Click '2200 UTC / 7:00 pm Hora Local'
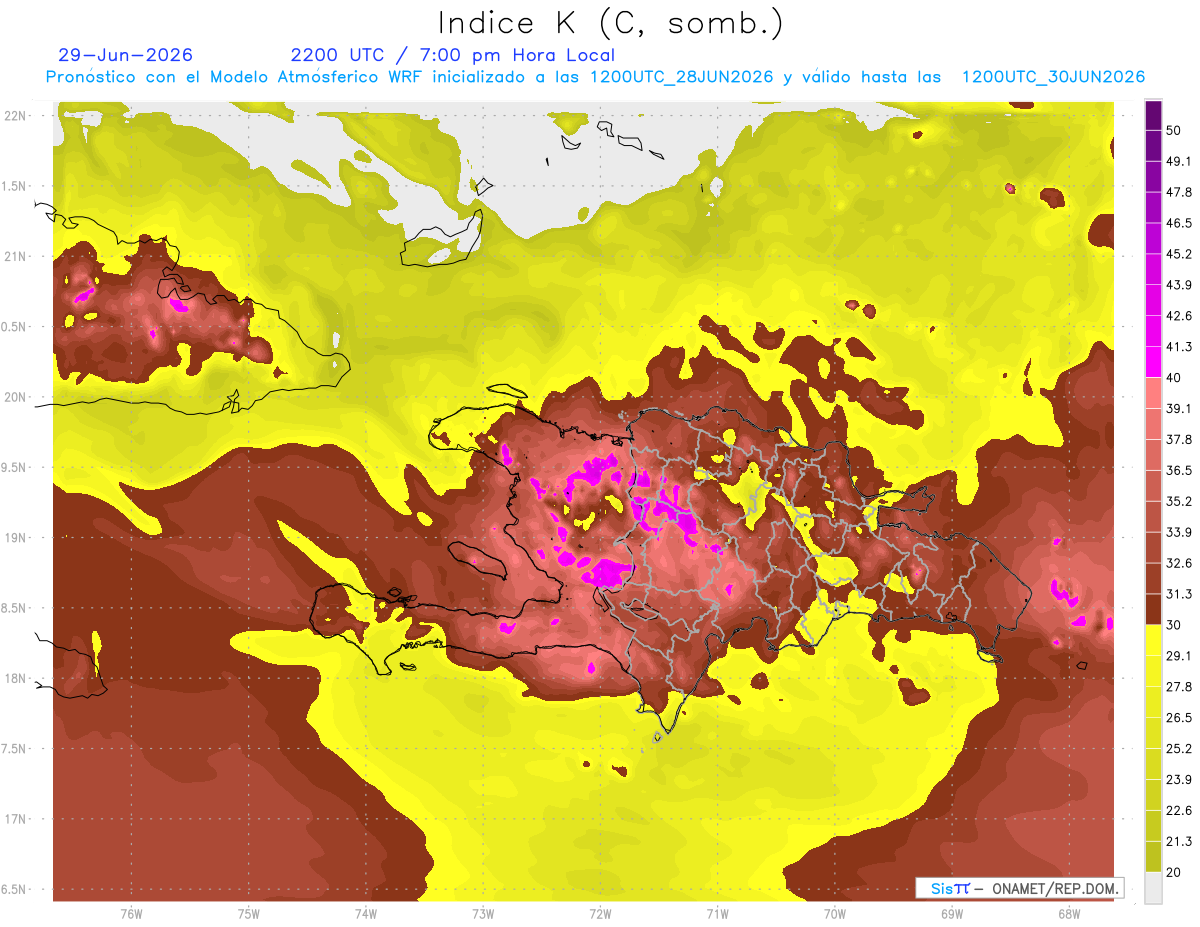The height and width of the screenshot is (927, 1200). (x=453, y=55)
